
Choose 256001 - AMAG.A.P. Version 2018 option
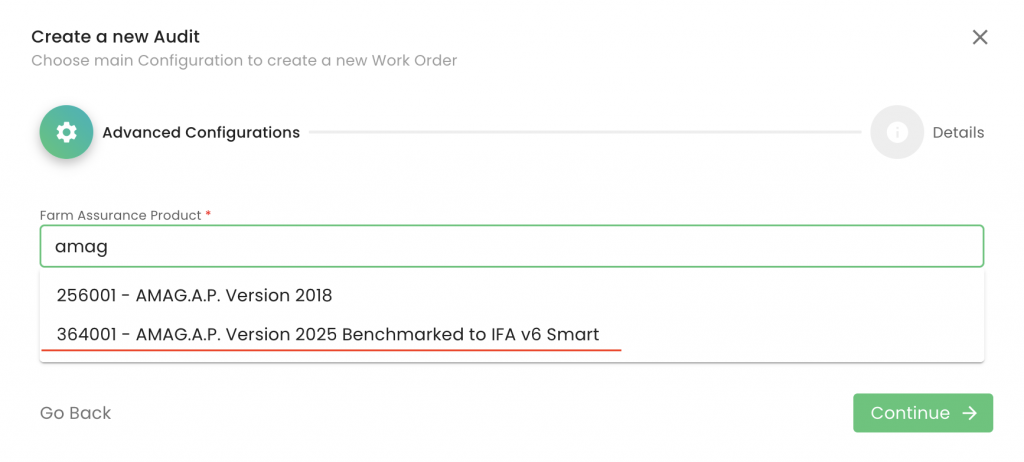tap(195, 296)
